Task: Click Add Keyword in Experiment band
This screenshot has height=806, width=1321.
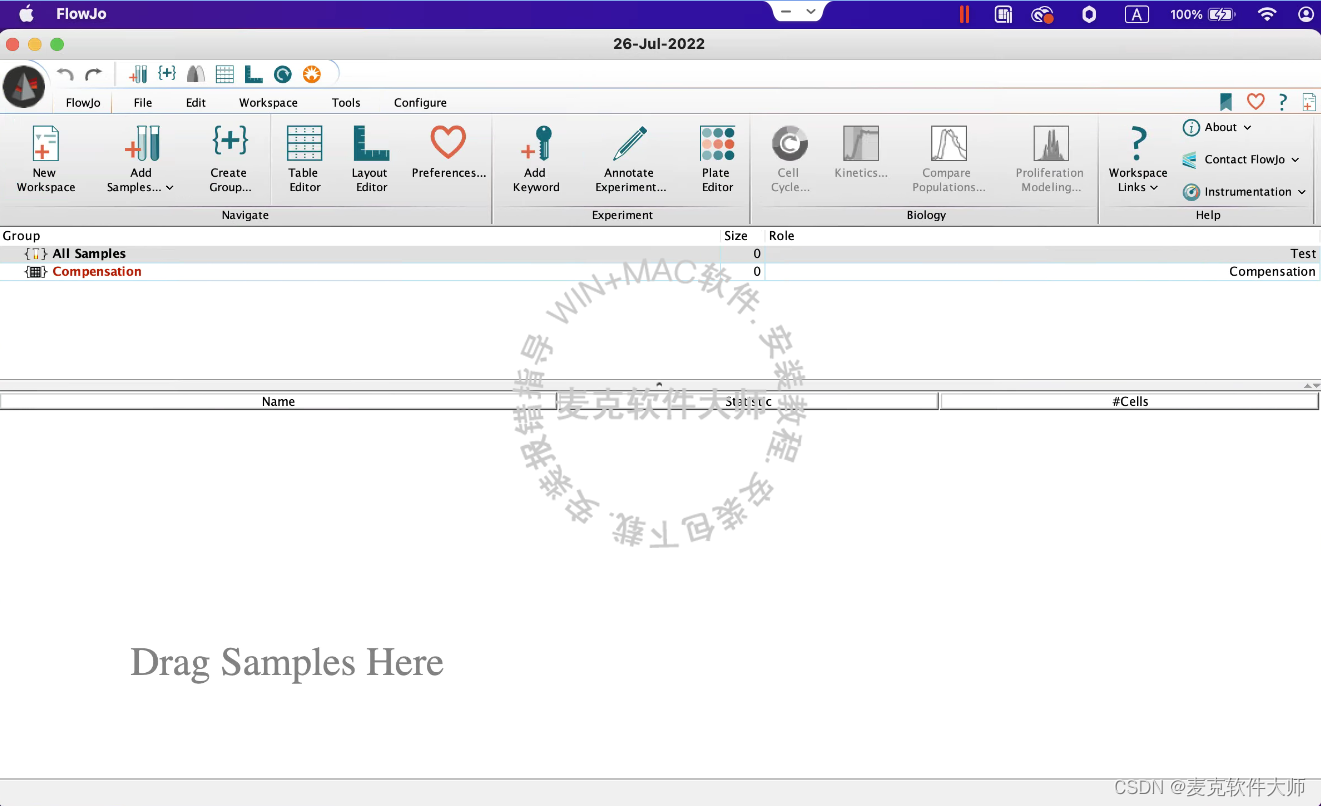Action: 536,159
